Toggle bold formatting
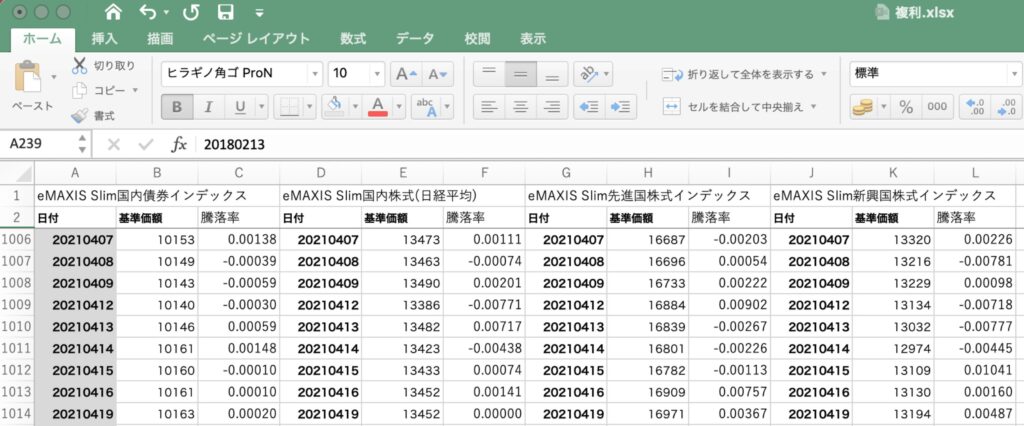The image size is (1024, 426). 177,106
